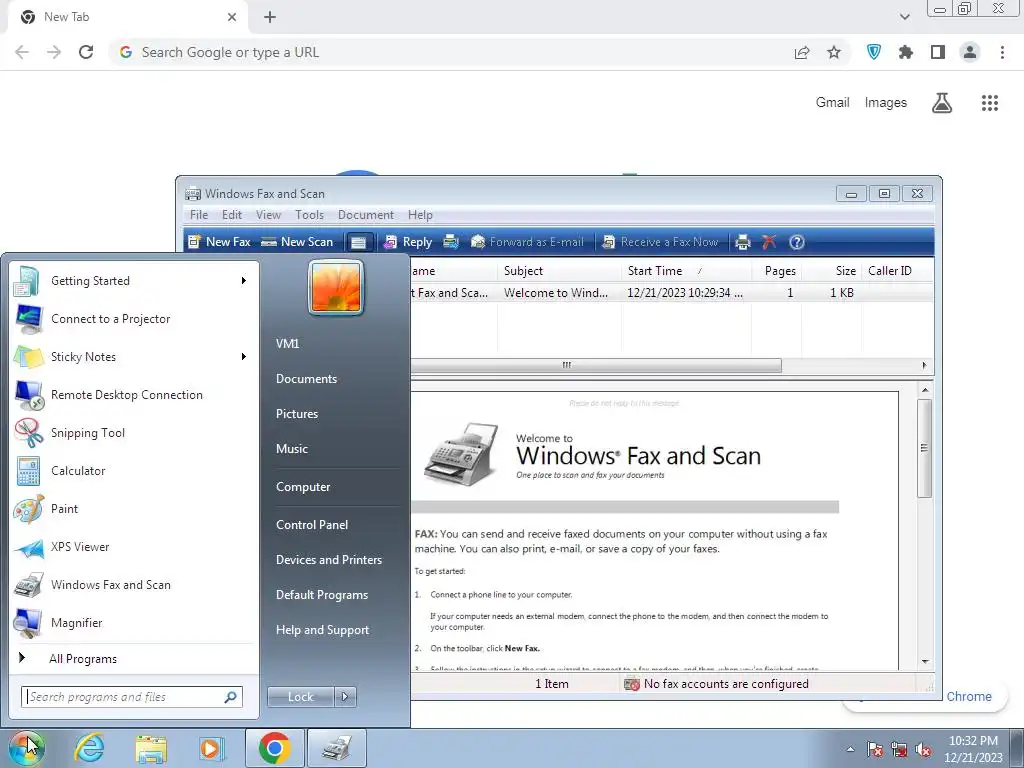Click the preview pane vertical scrollbar thumb
This screenshot has height=768, width=1024.
pos(924,448)
